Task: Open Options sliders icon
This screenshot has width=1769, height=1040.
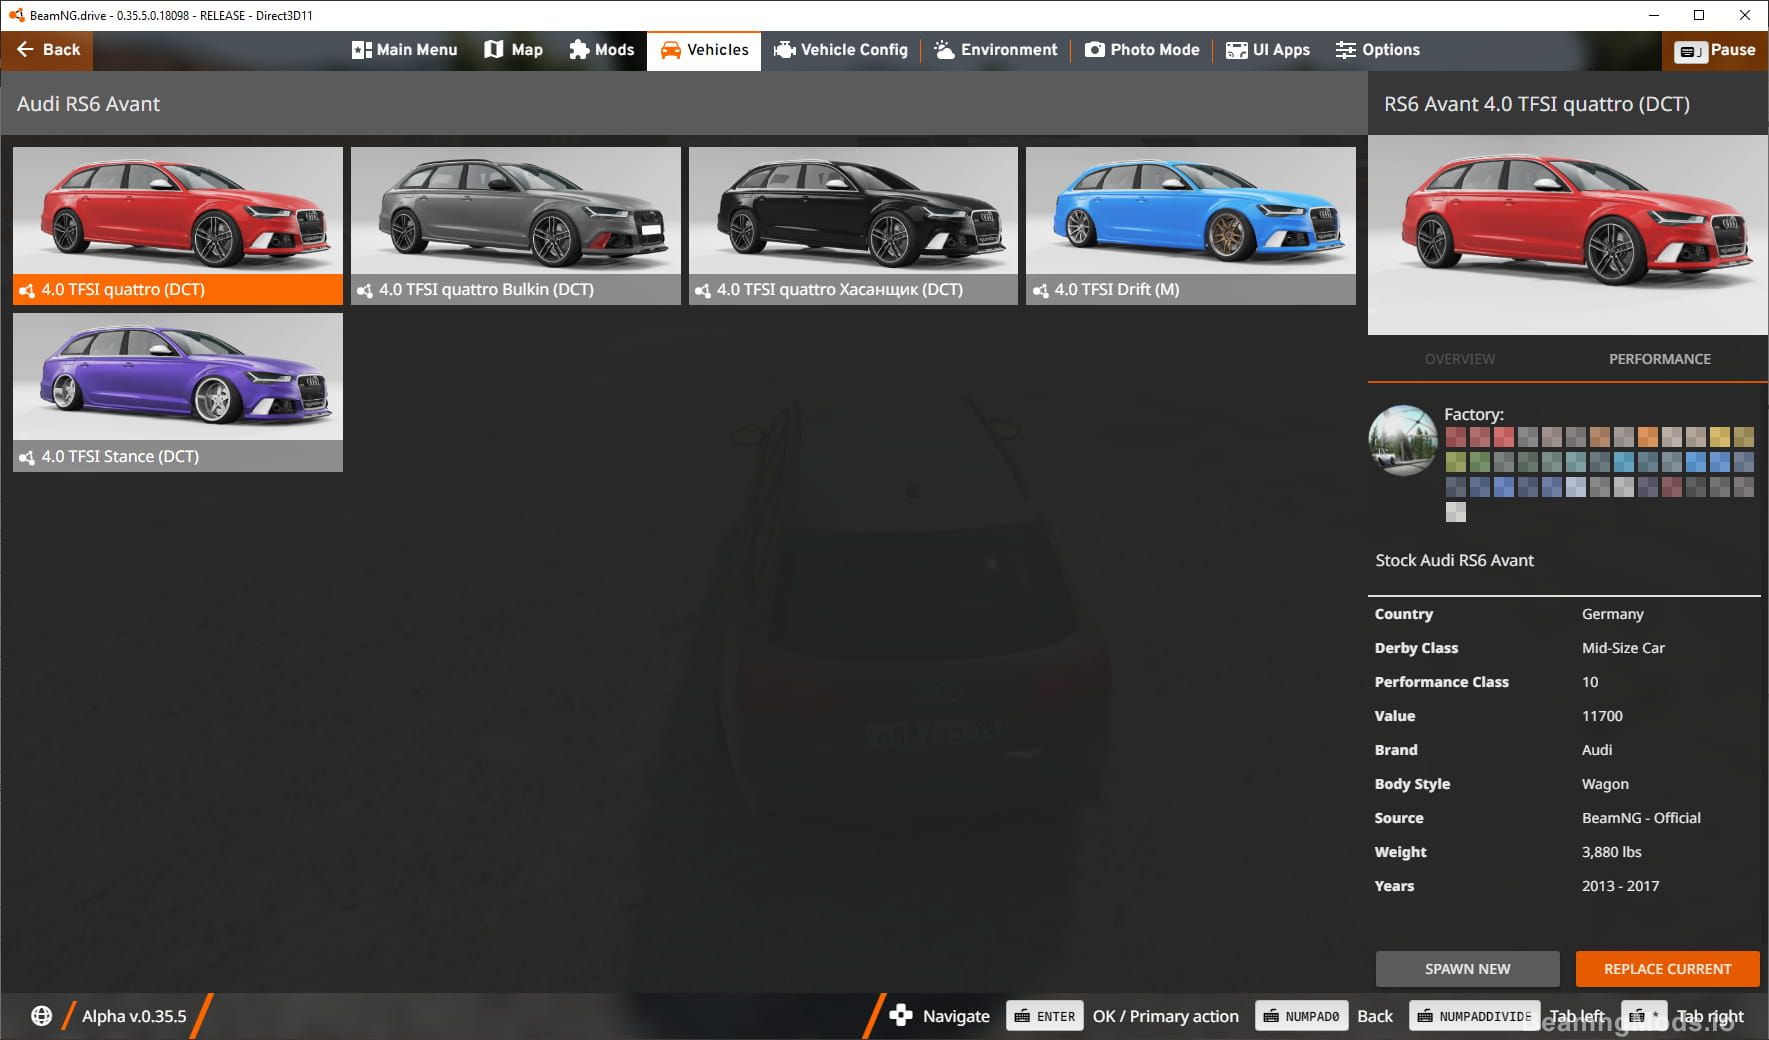Action: [1346, 50]
